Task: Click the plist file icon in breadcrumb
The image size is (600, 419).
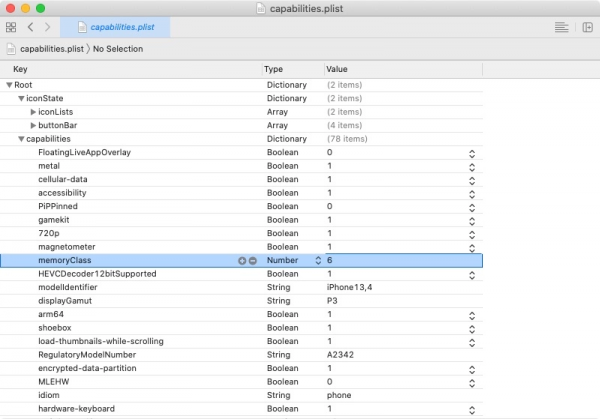Action: click(11, 48)
